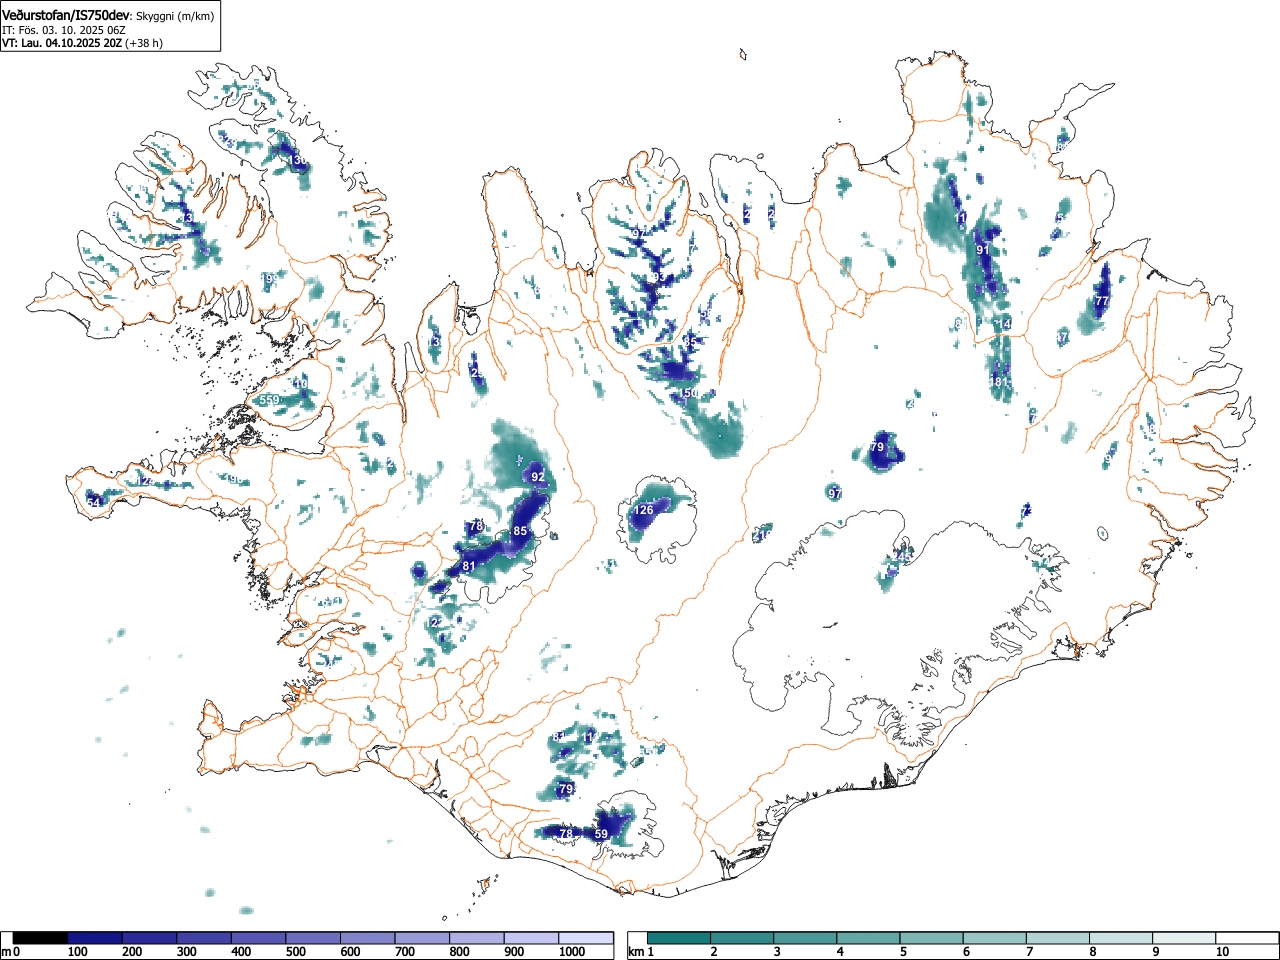Click the 130 label in the Westfjords

coord(298,160)
